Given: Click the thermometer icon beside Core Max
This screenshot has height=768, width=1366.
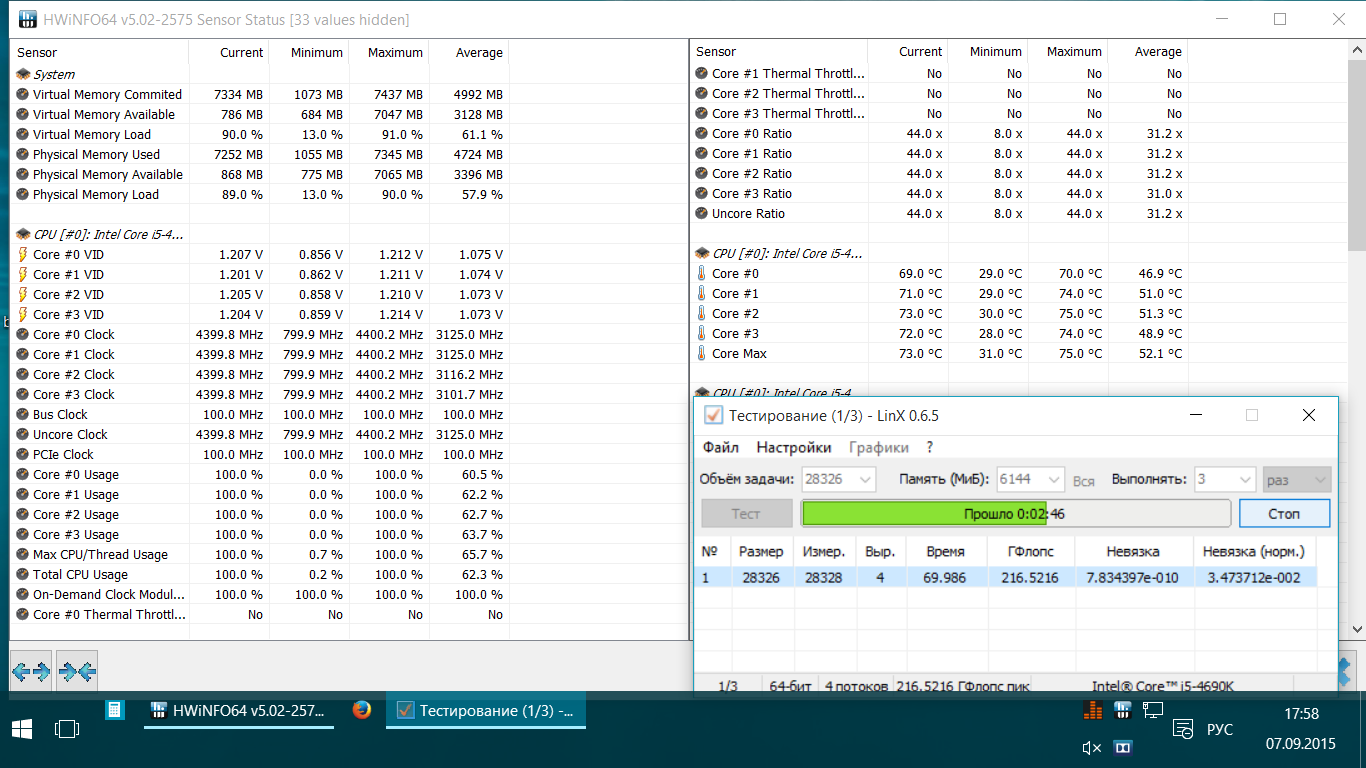Looking at the screenshot, I should 702,353.
